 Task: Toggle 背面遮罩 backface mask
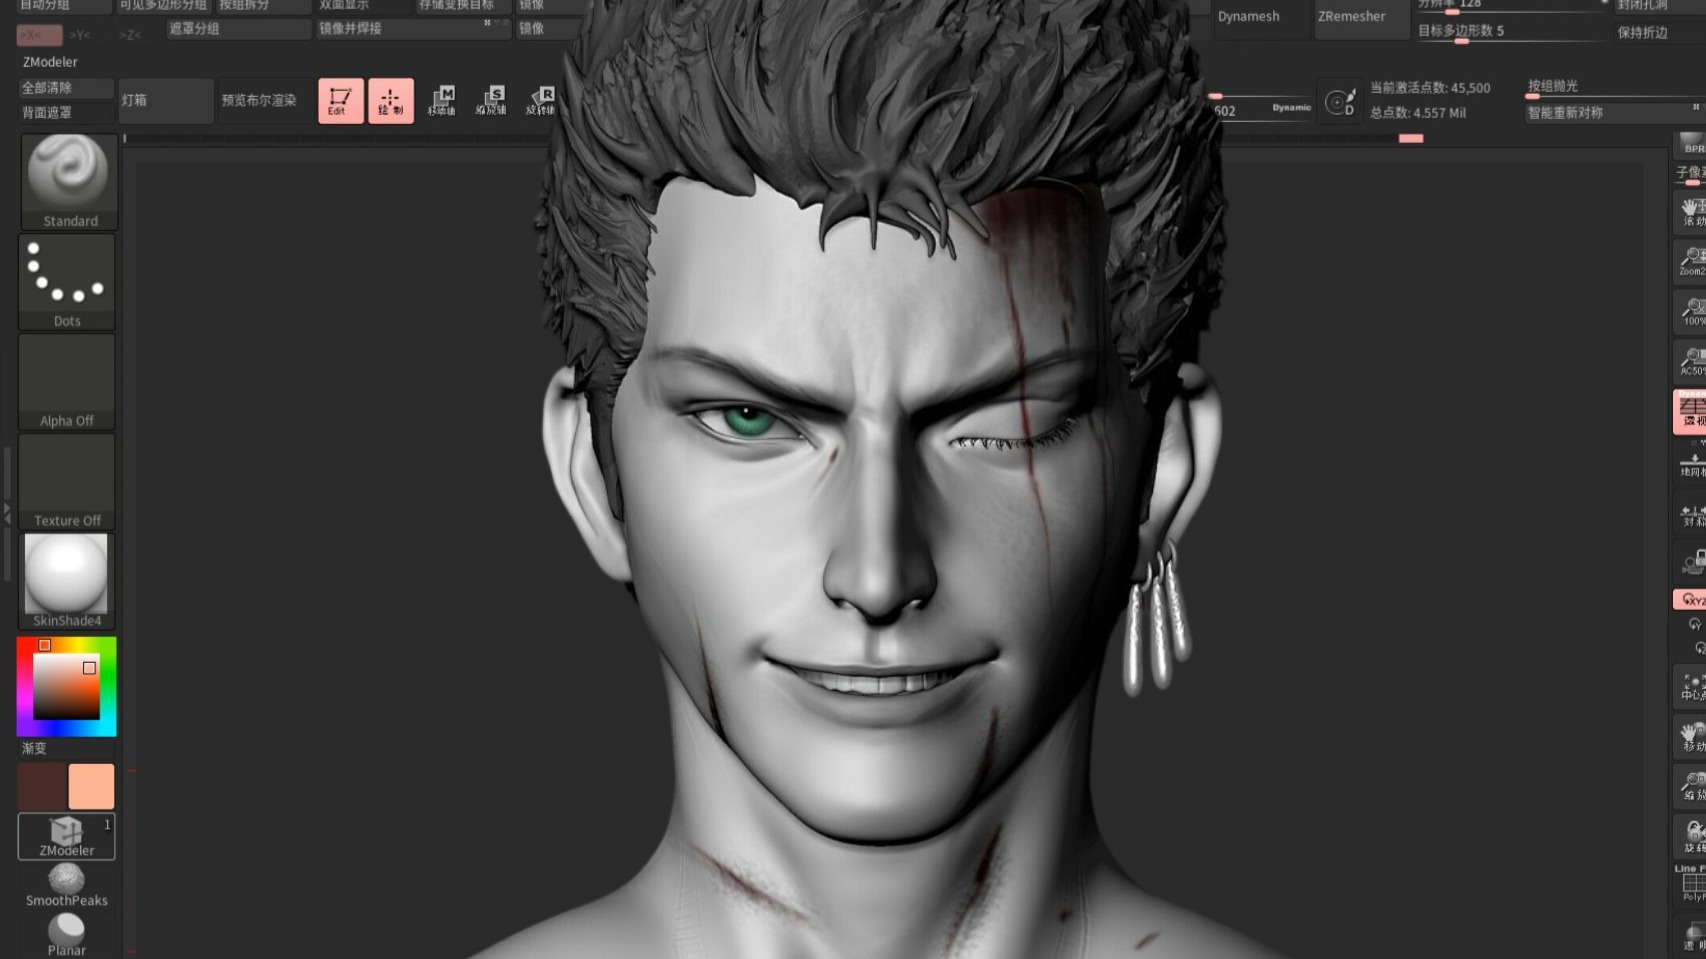tap(65, 113)
